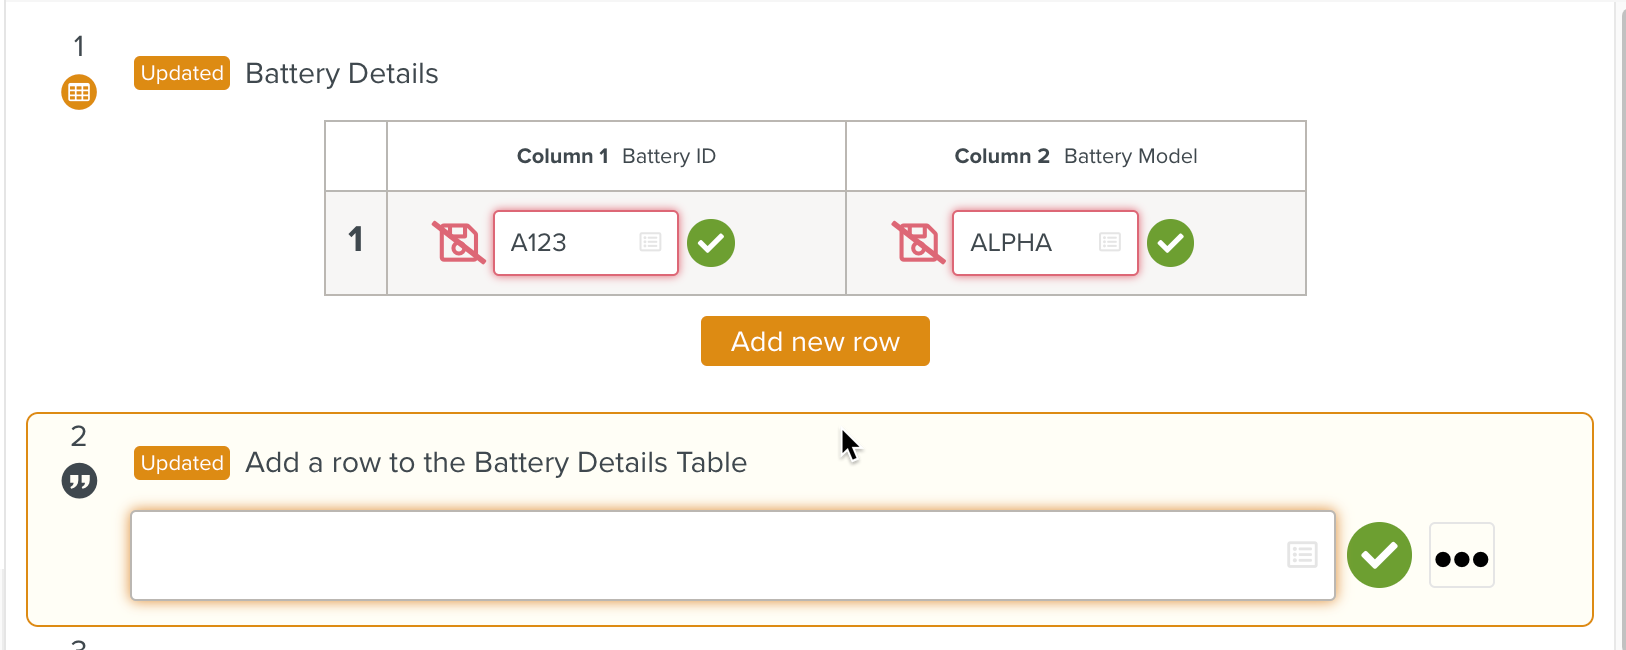Confirm Battery ID value with green checkmark
Image resolution: width=1626 pixels, height=650 pixels.
[x=711, y=243]
